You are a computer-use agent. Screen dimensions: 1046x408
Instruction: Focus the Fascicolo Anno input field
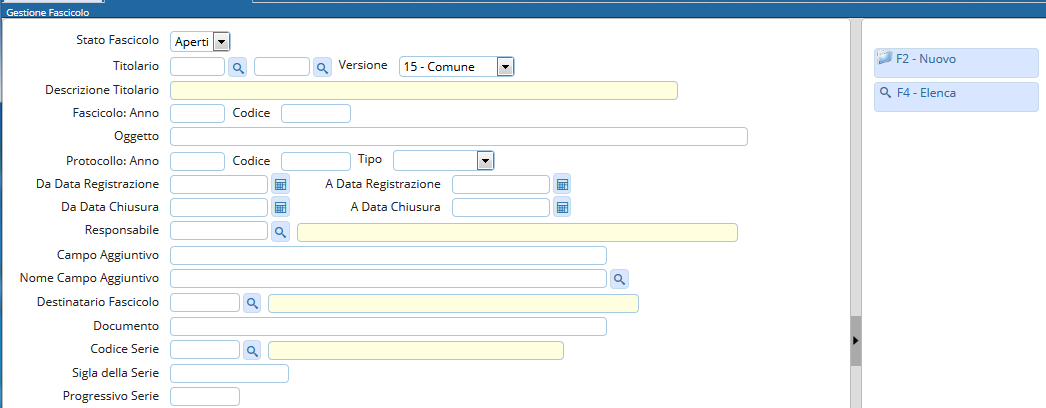(x=197, y=113)
